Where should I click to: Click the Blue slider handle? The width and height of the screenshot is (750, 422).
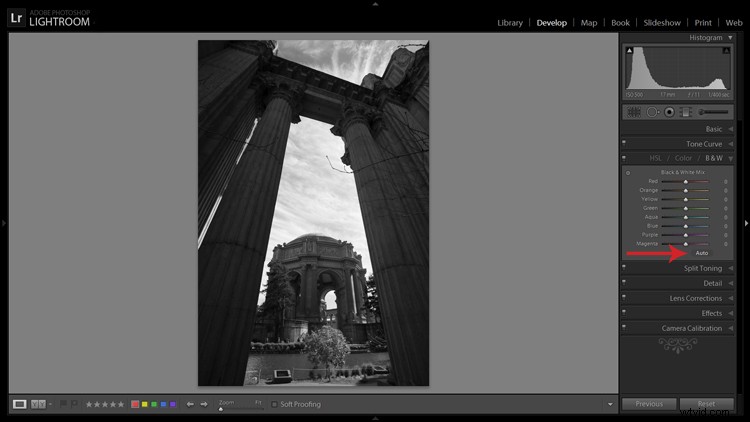click(x=685, y=226)
